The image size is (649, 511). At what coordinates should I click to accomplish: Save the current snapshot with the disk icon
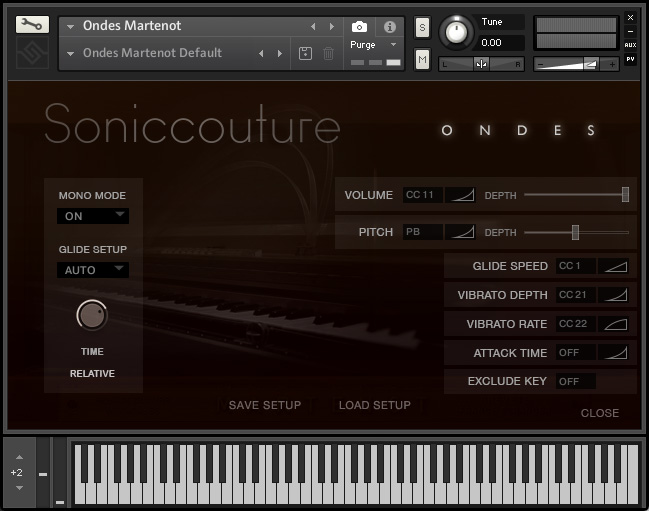pyautogui.click(x=305, y=53)
